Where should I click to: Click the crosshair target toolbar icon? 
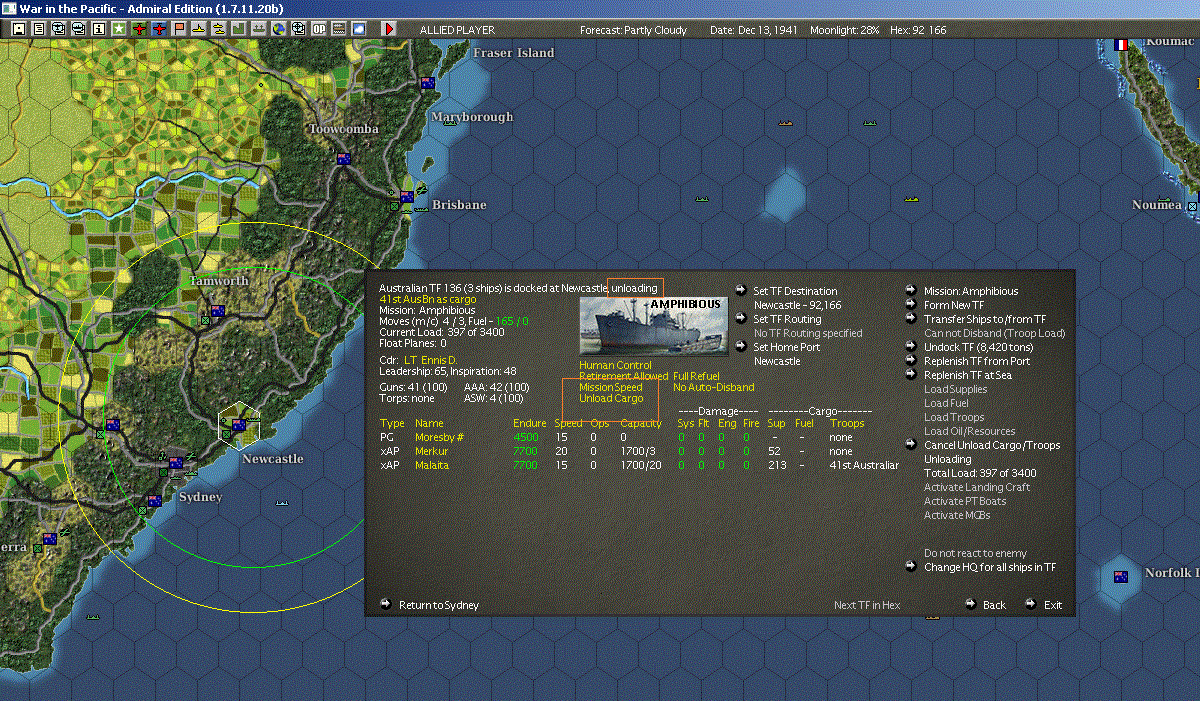click(299, 30)
